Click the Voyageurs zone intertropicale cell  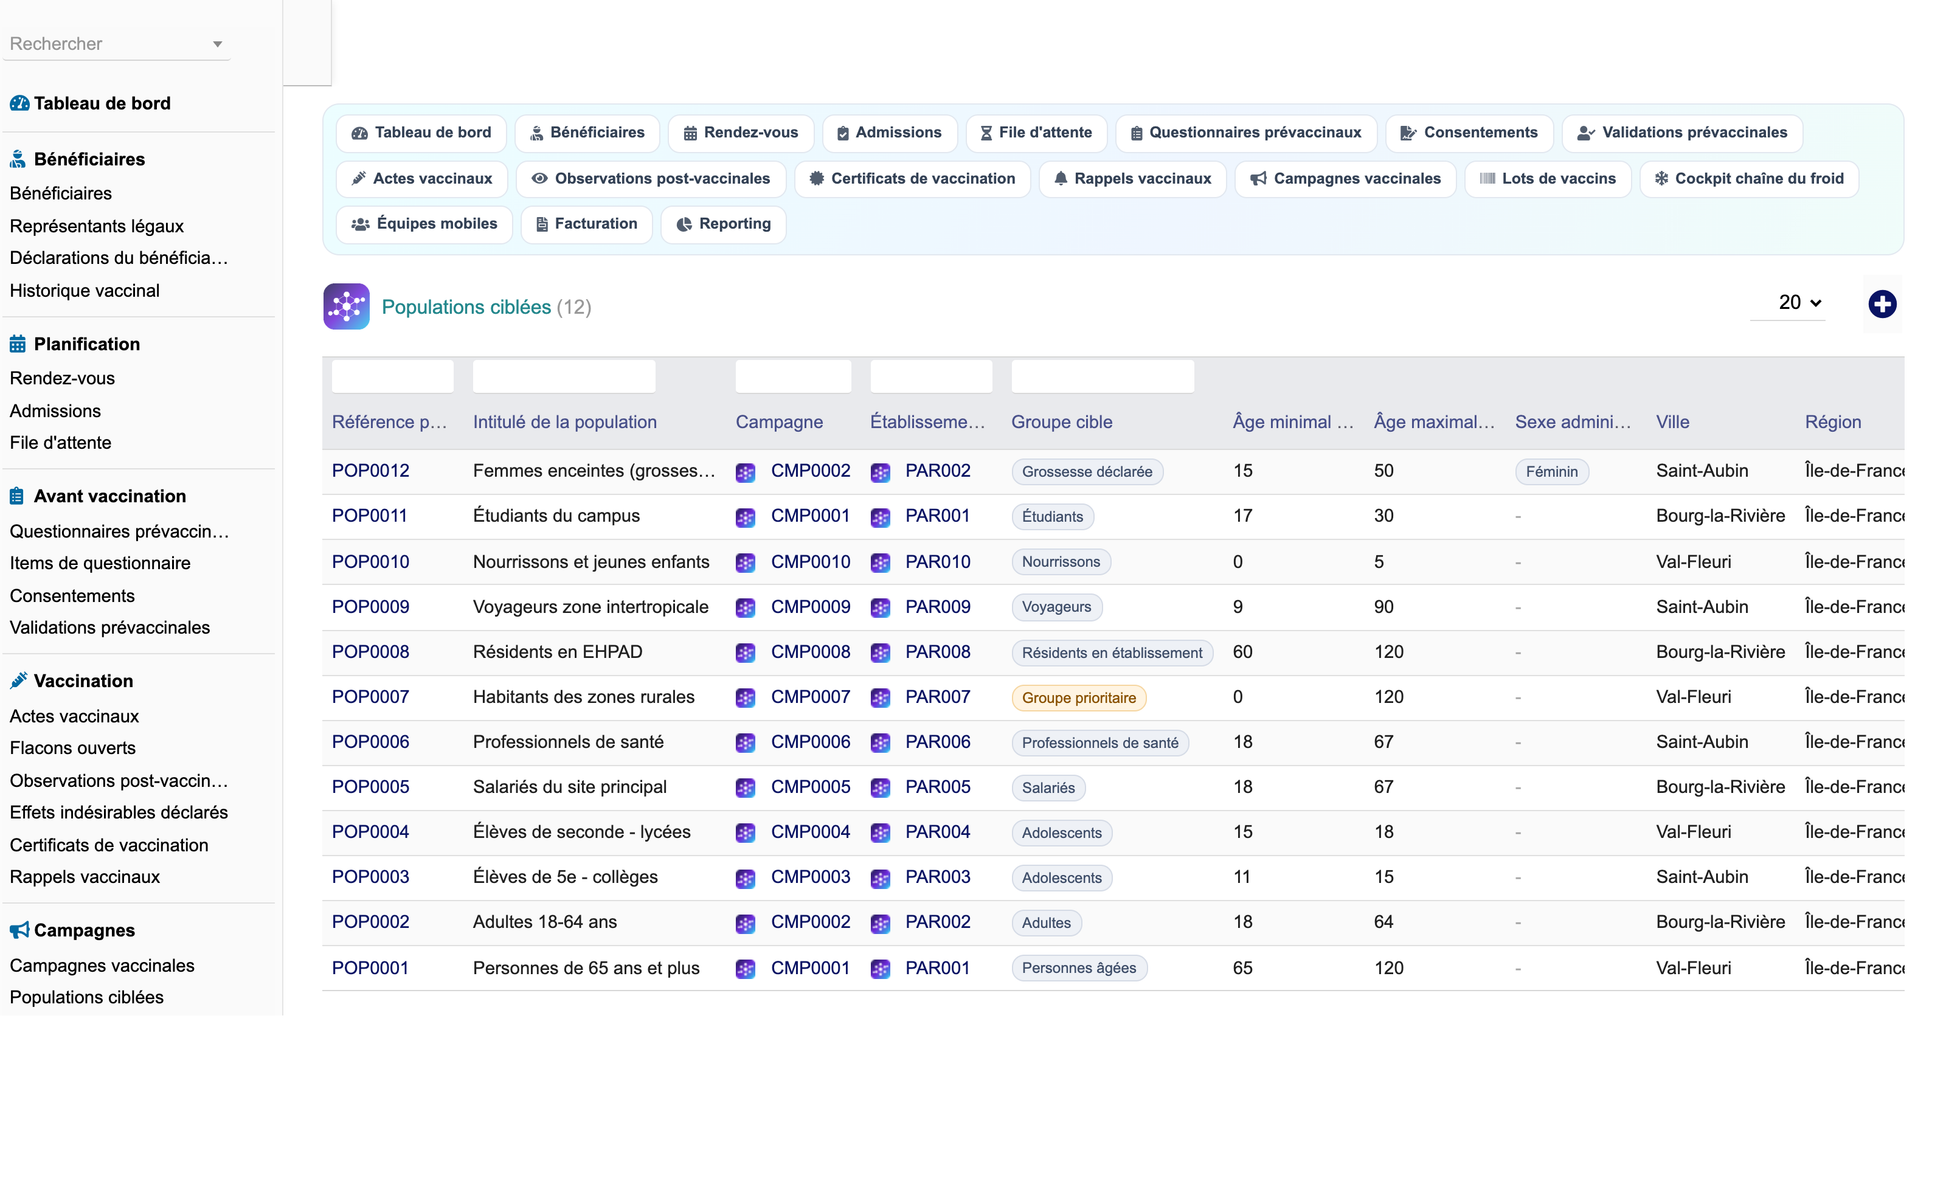tap(591, 607)
